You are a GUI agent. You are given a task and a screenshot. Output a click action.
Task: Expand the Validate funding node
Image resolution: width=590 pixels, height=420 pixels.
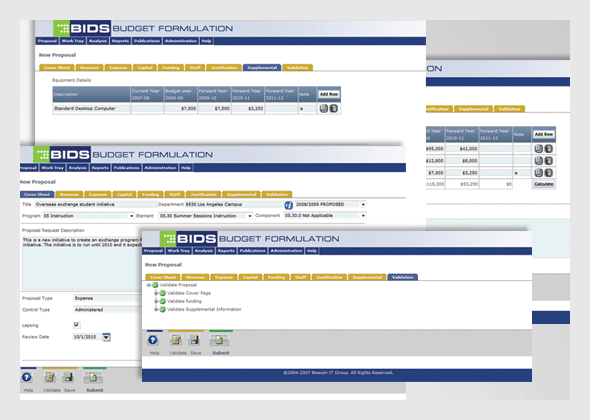[x=156, y=301]
